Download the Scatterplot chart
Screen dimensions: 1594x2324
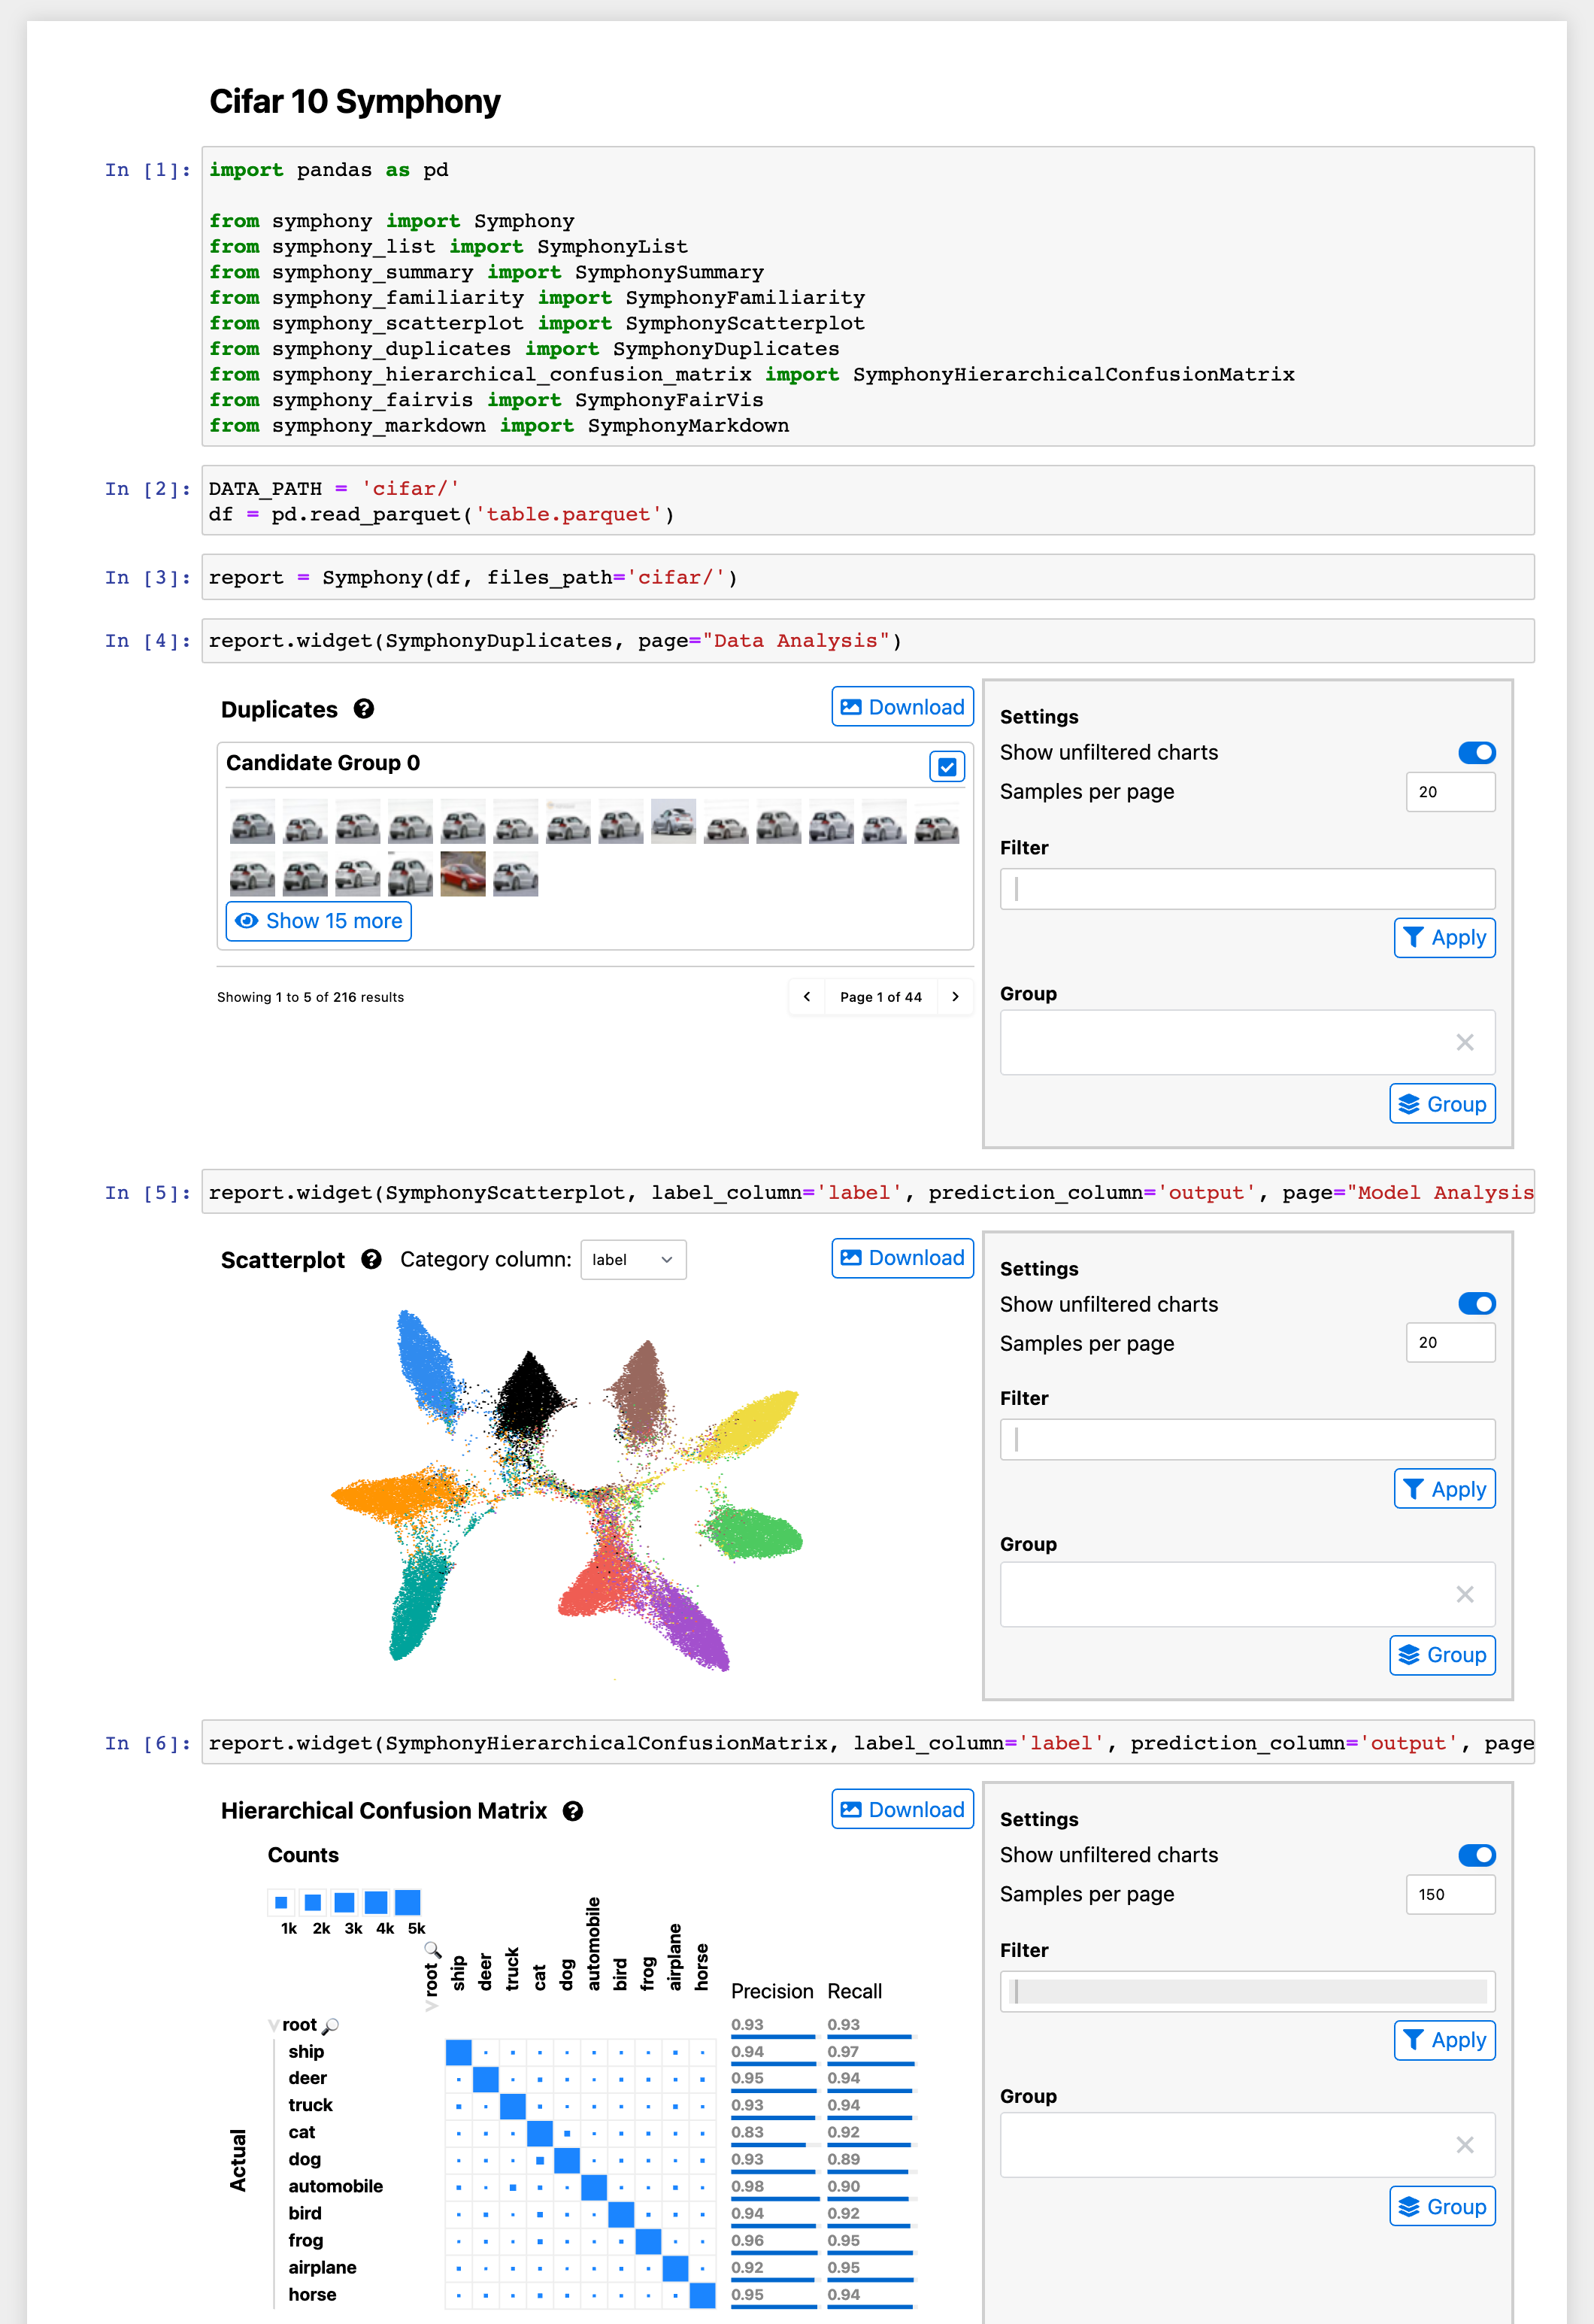coord(902,1258)
